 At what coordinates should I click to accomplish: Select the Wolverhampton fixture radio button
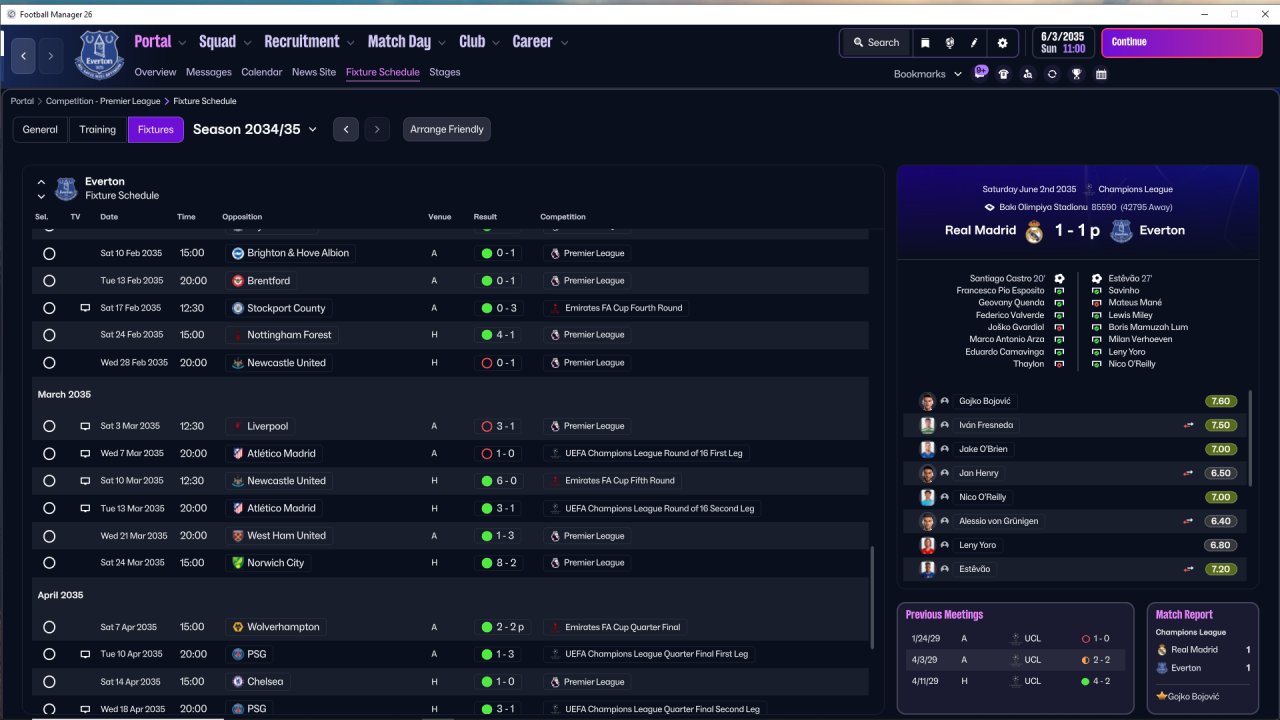(49, 627)
